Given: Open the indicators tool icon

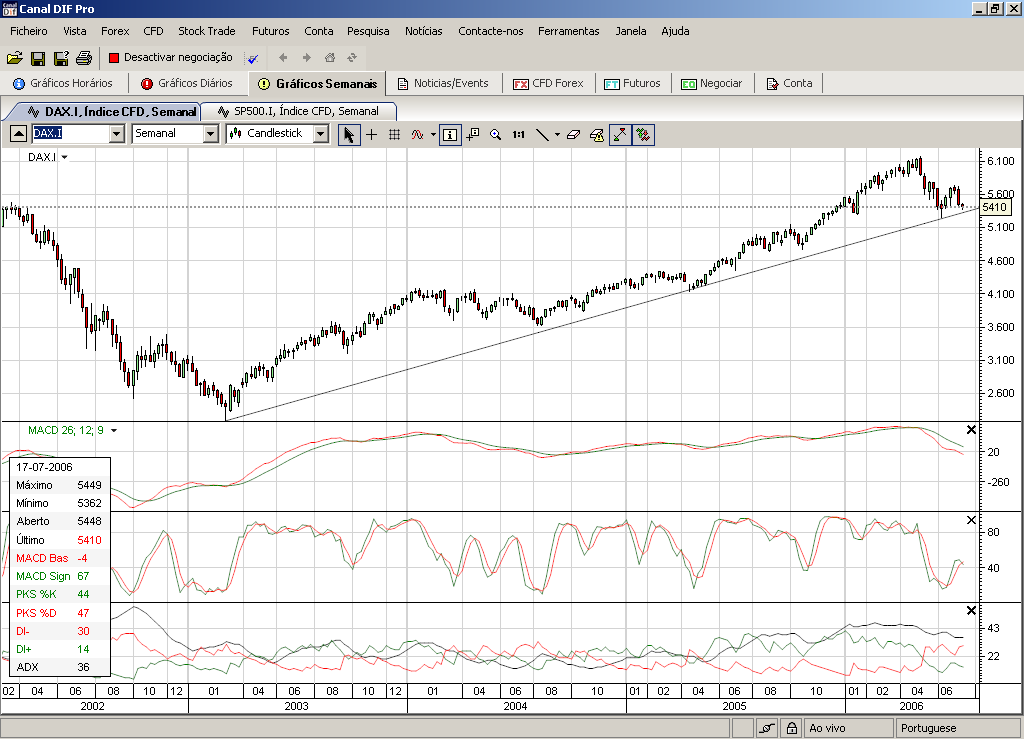Looking at the screenshot, I should point(417,134).
